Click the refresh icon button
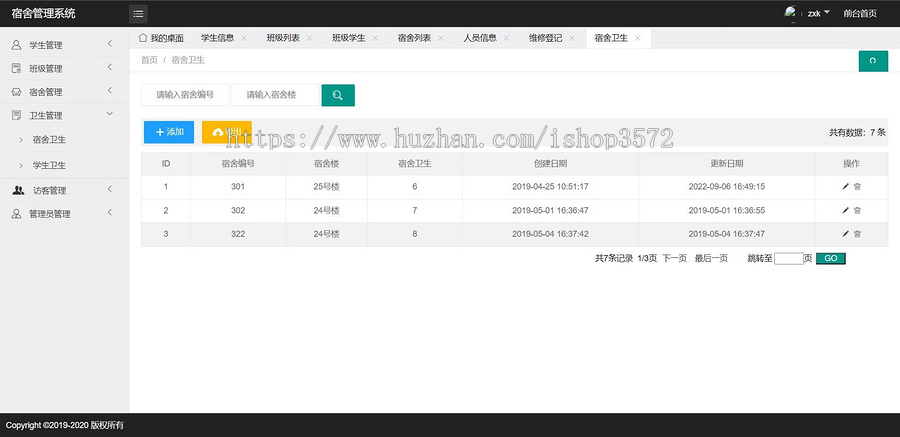Screen dimensions: 900x437 873,61
